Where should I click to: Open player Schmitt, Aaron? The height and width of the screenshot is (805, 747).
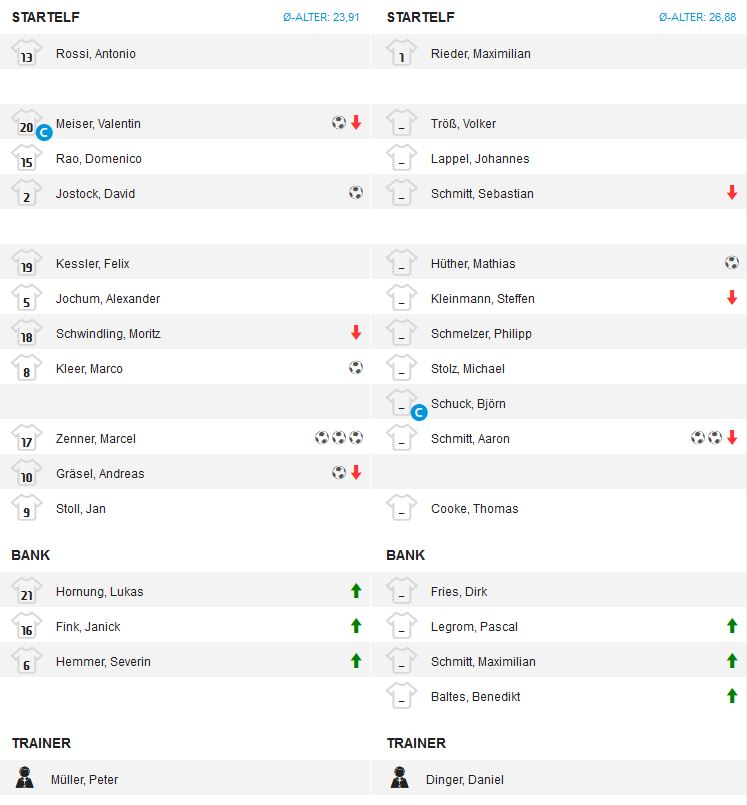click(x=470, y=439)
